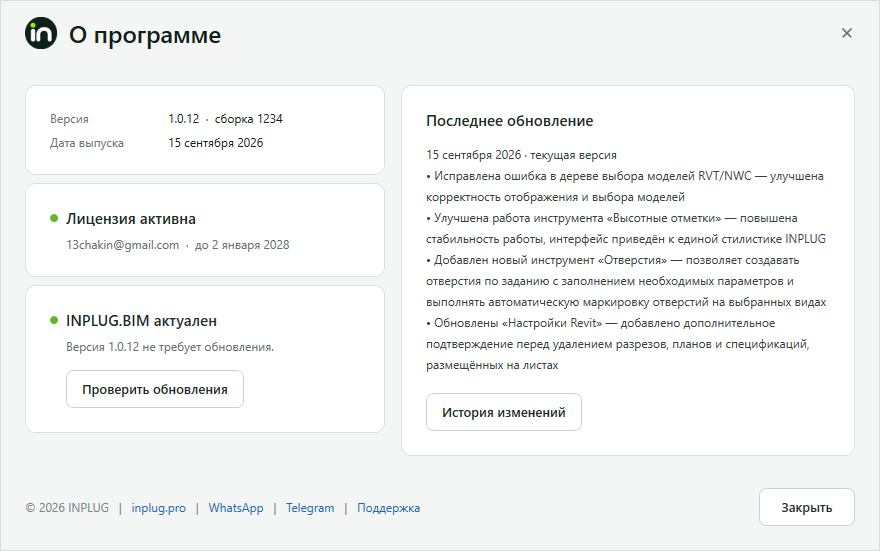This screenshot has width=880, height=551.
Task: Click the INPLUG logo icon
Action: point(41,33)
